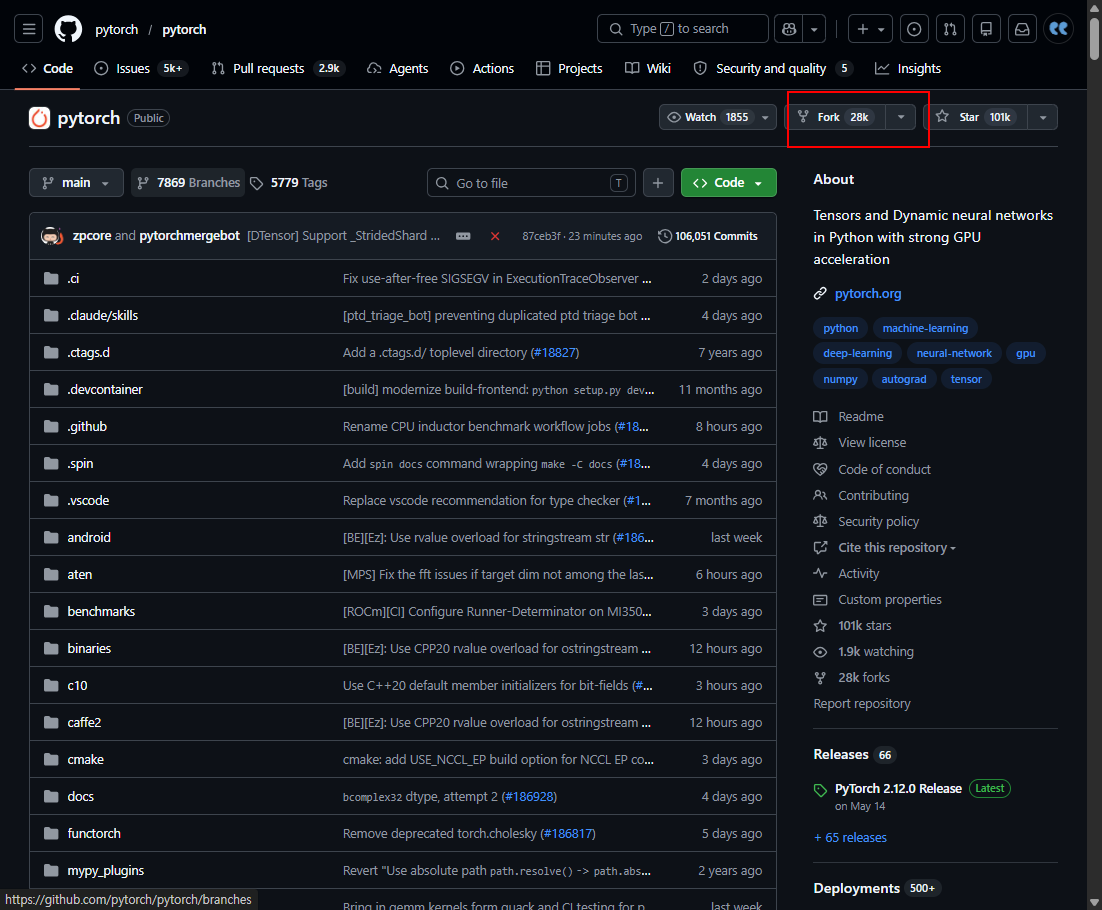The image size is (1102, 910).
Task: Click the autograd topic tag
Action: [x=904, y=379]
